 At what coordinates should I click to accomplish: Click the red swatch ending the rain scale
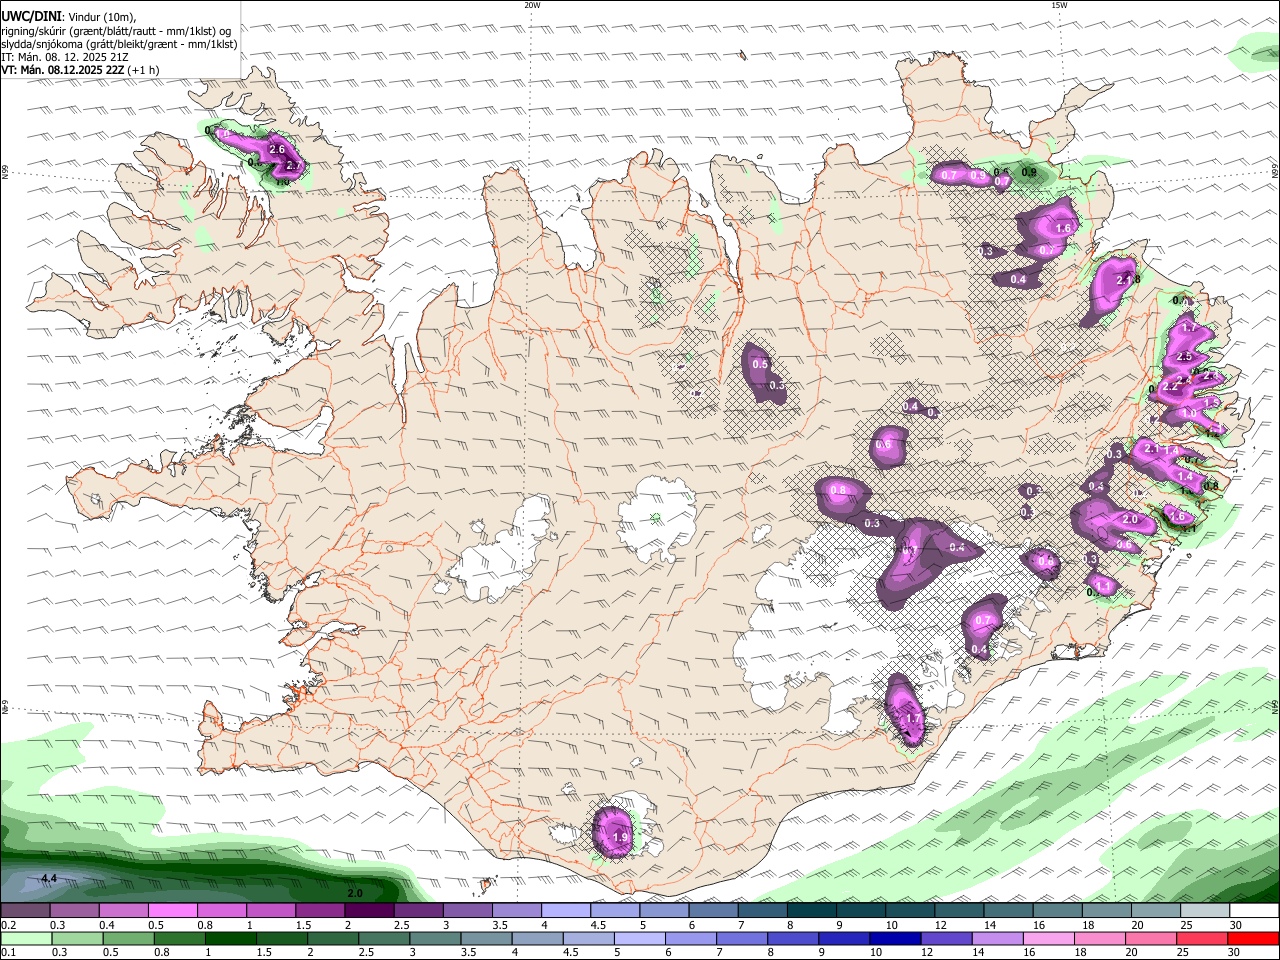click(x=1254, y=939)
